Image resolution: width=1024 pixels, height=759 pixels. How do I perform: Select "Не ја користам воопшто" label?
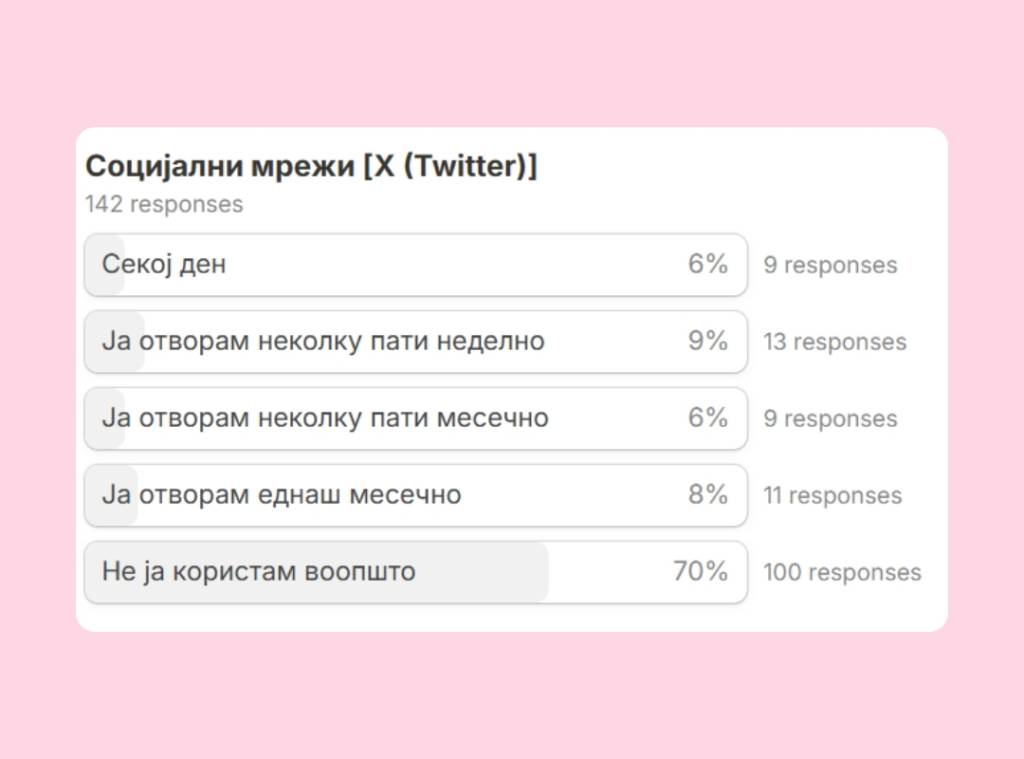pos(259,572)
